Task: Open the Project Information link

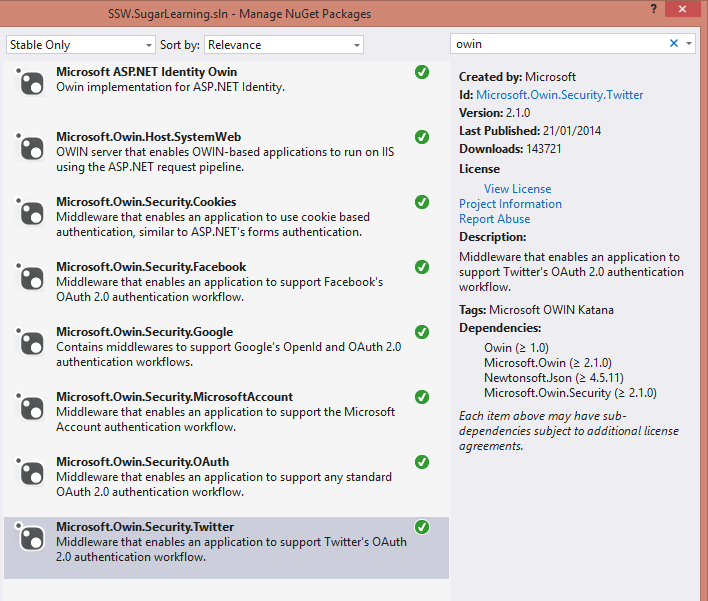Action: [x=510, y=204]
